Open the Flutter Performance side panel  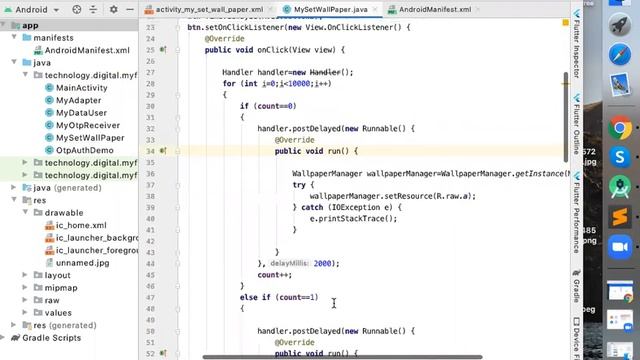tap(576, 212)
